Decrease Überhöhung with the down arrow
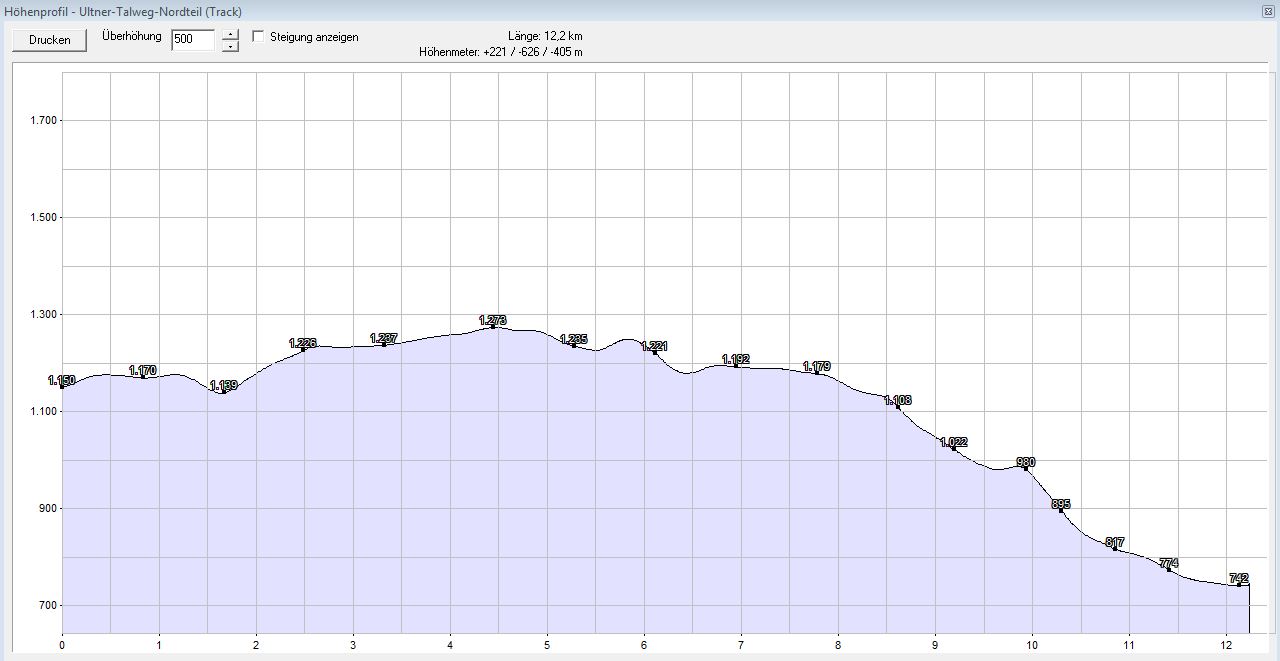 coord(230,47)
